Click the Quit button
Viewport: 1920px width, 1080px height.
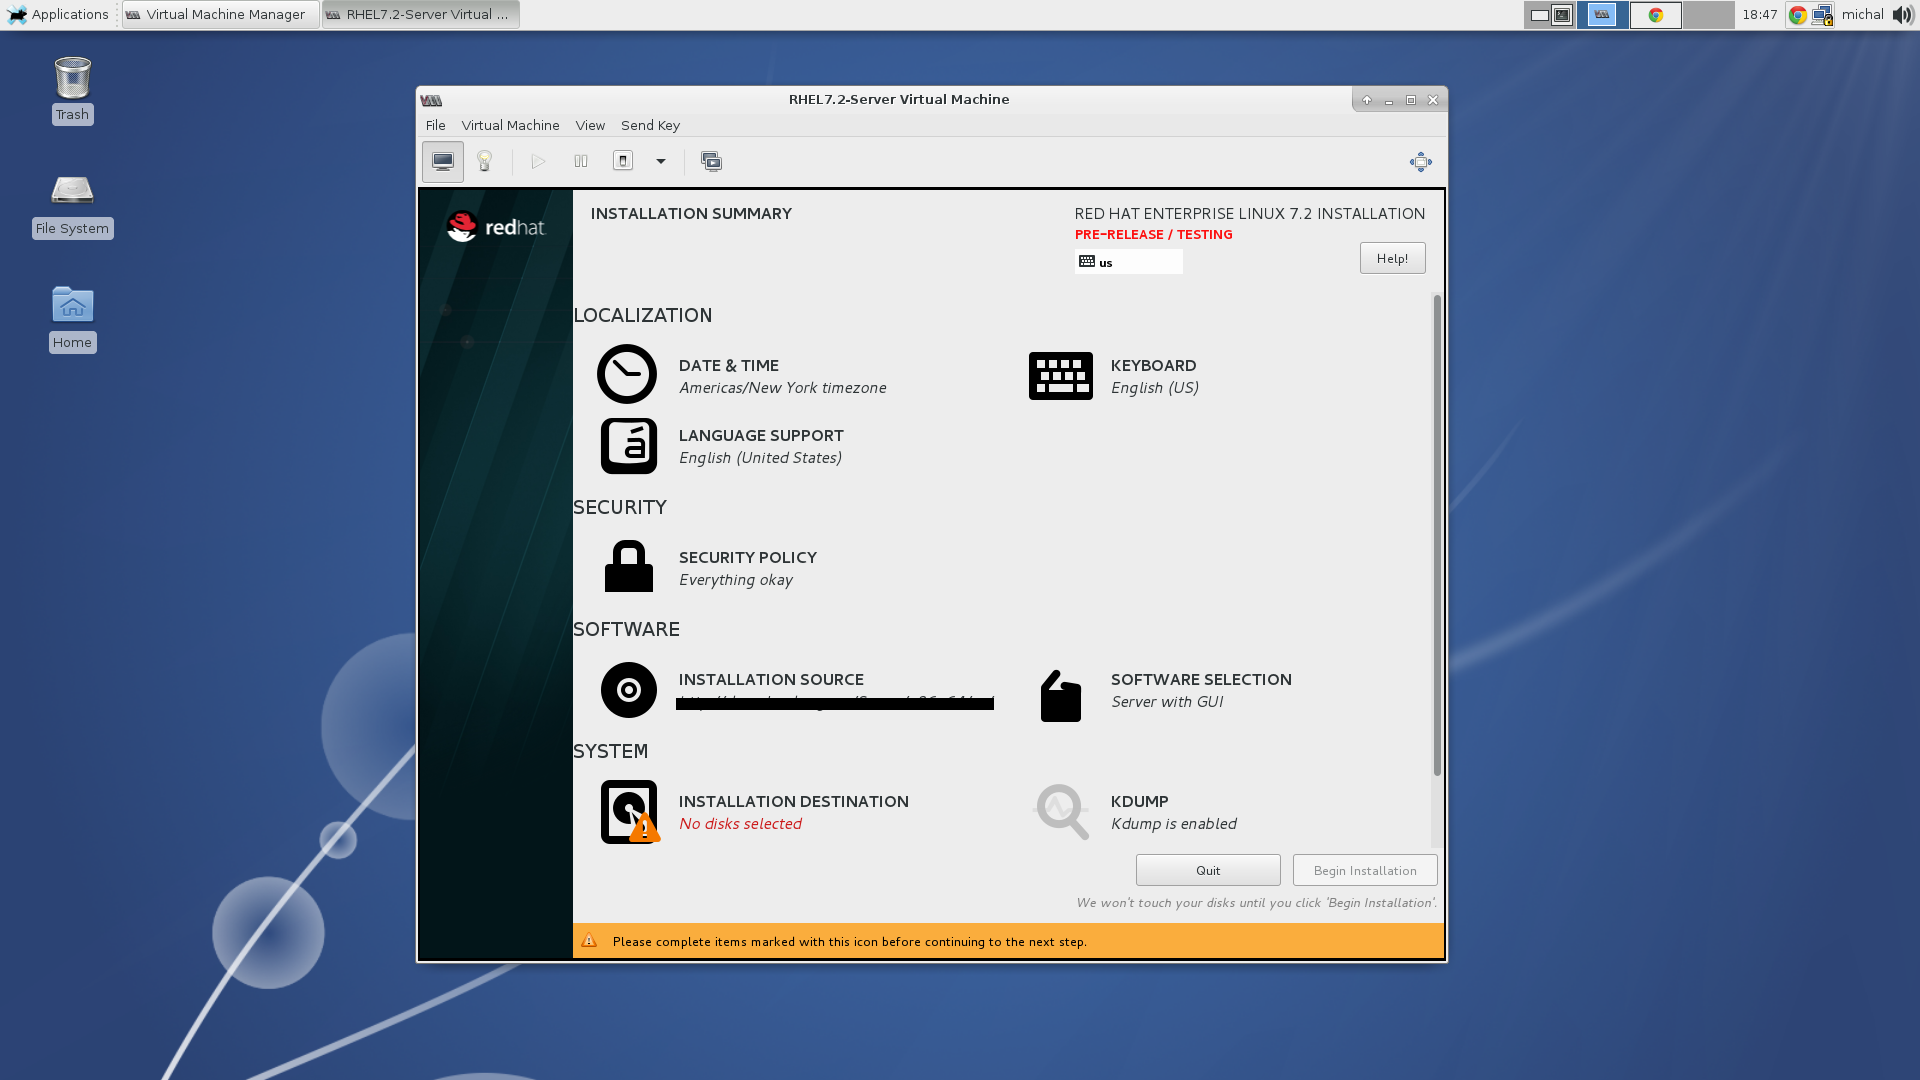1208,870
